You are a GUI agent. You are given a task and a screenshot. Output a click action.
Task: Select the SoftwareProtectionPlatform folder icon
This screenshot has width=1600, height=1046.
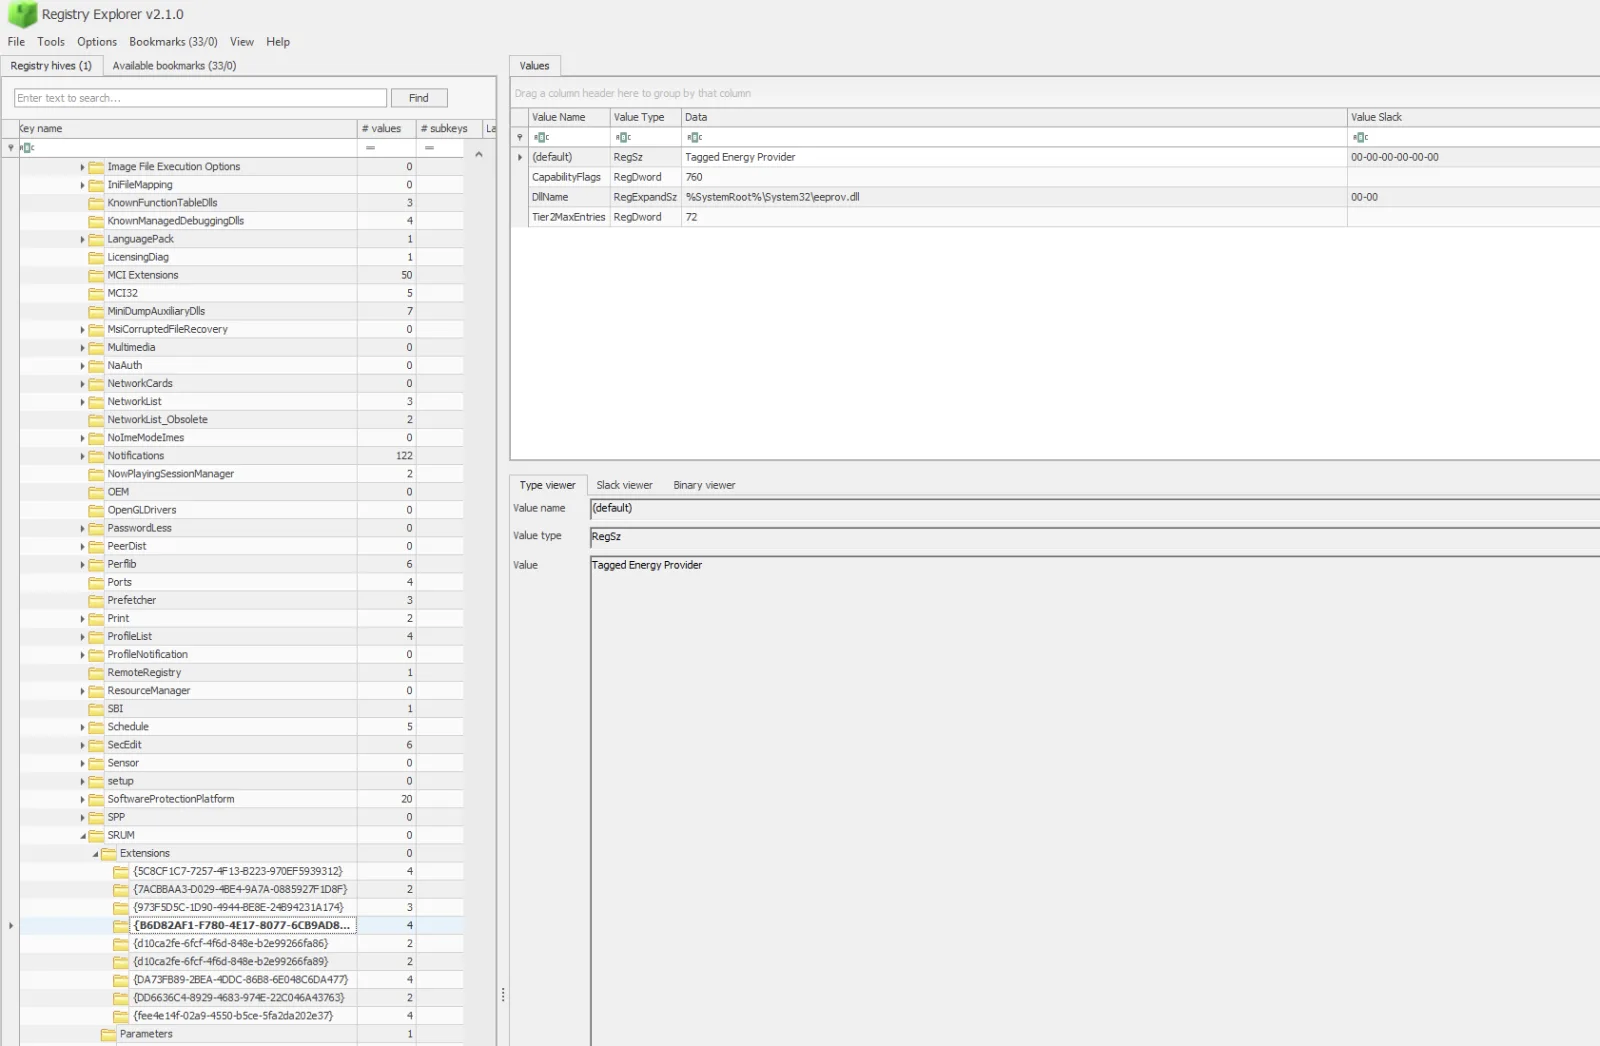[96, 799]
